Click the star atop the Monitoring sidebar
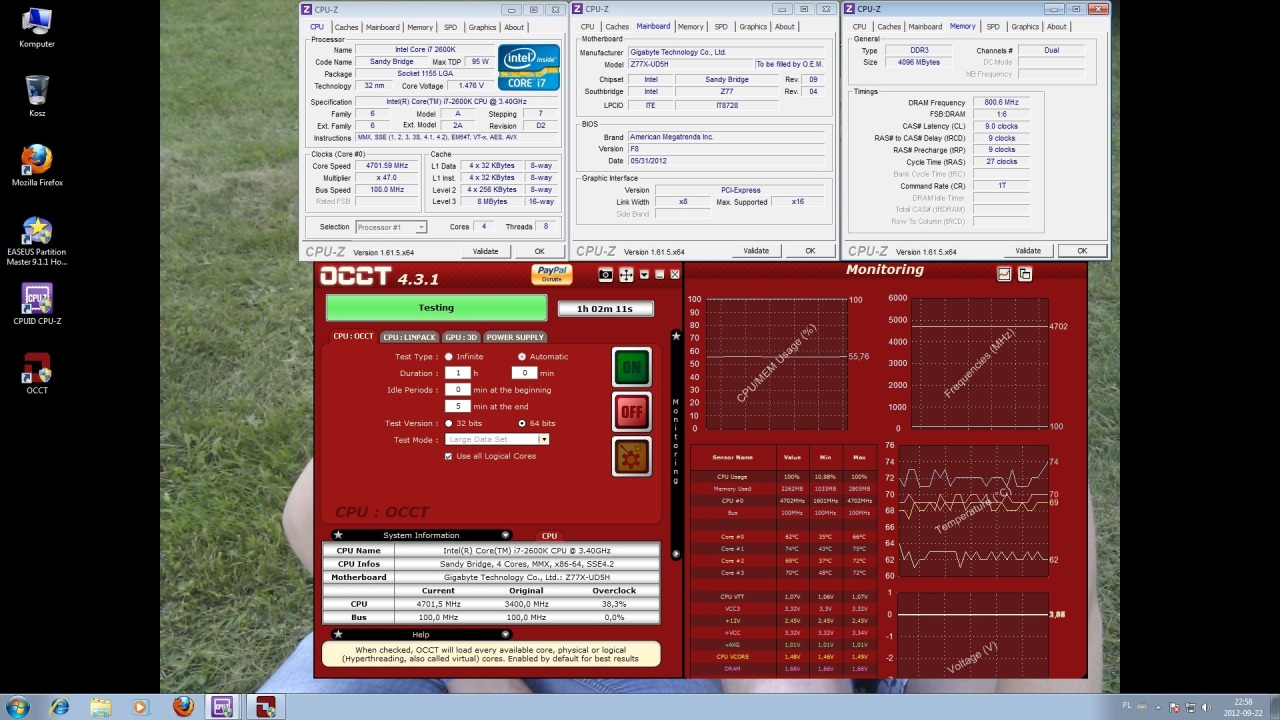This screenshot has height=720, width=1280. pos(676,337)
